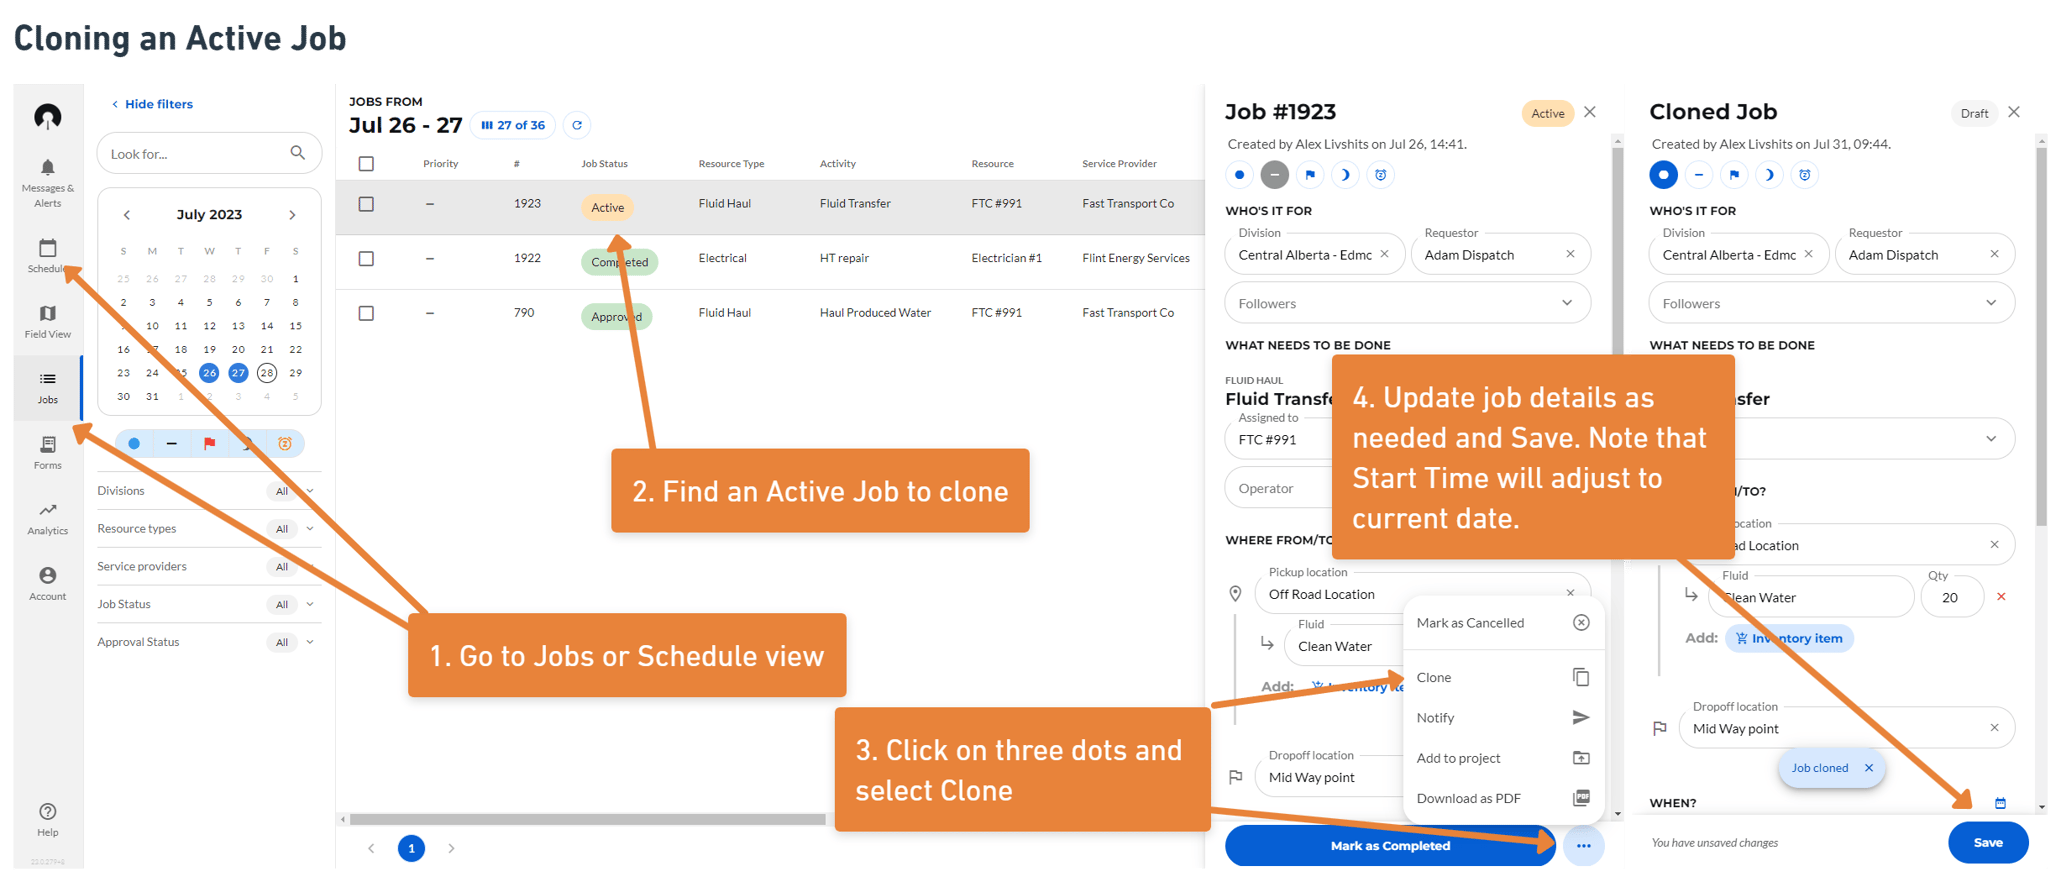Open Account profile icon
Viewport: 2061px width, 882px height.
click(x=47, y=577)
